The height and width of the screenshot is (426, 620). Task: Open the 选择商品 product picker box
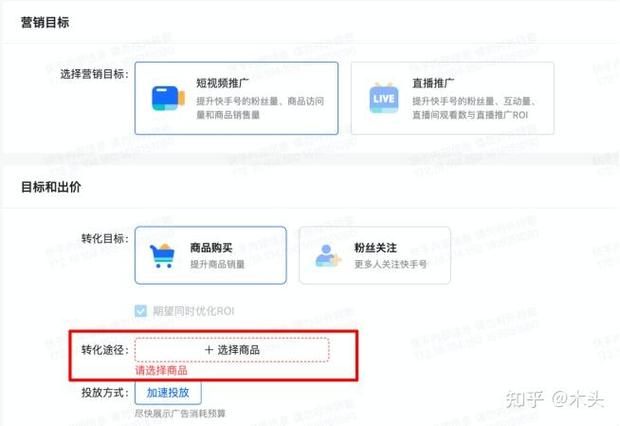point(232,350)
